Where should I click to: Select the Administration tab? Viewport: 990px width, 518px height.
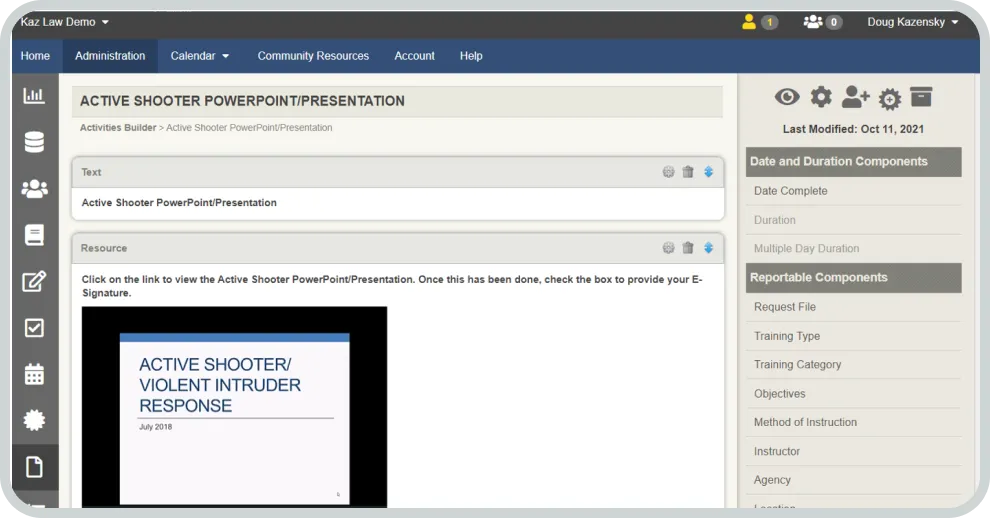[110, 56]
